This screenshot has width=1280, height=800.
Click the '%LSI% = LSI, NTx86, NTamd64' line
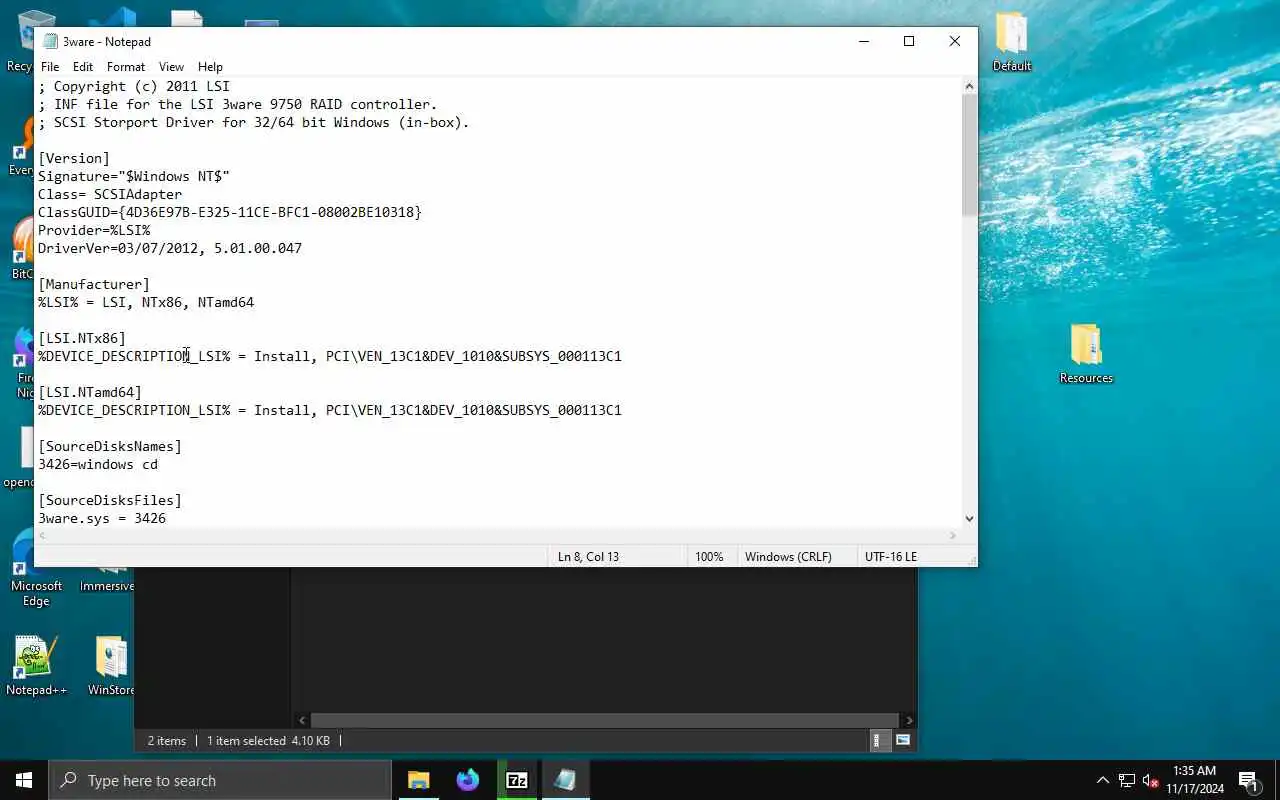coord(146,302)
